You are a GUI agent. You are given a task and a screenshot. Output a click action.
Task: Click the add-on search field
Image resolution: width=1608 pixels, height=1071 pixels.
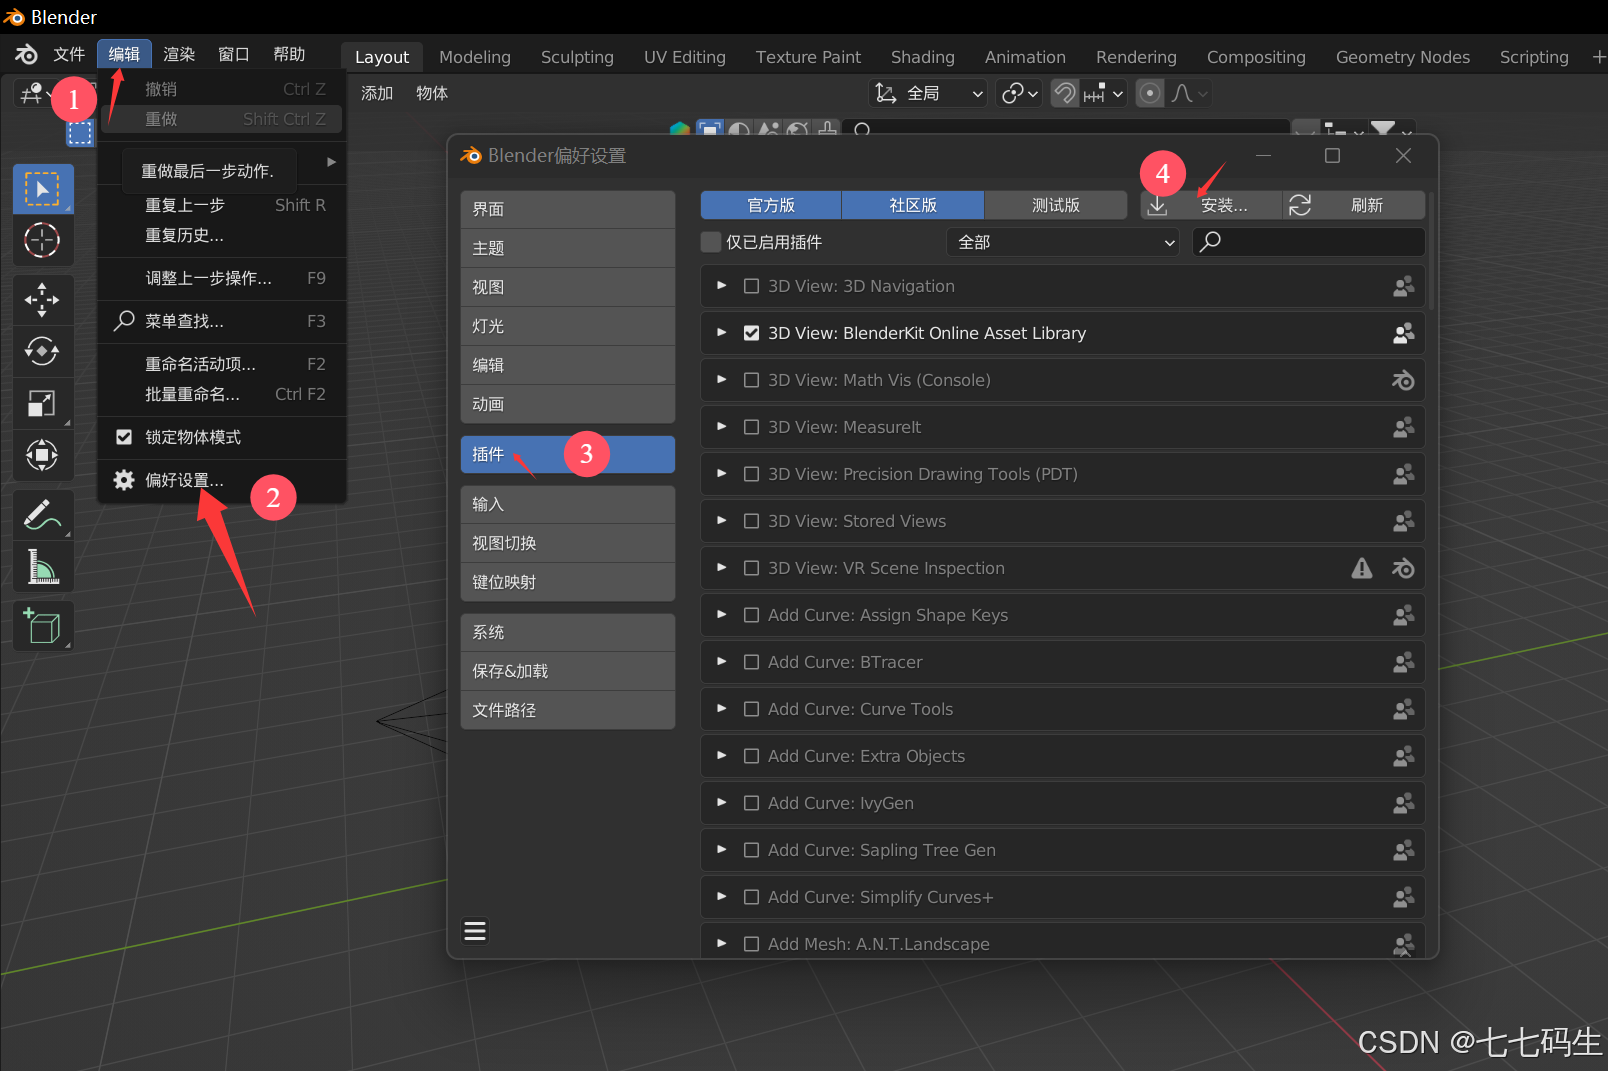click(x=1318, y=242)
